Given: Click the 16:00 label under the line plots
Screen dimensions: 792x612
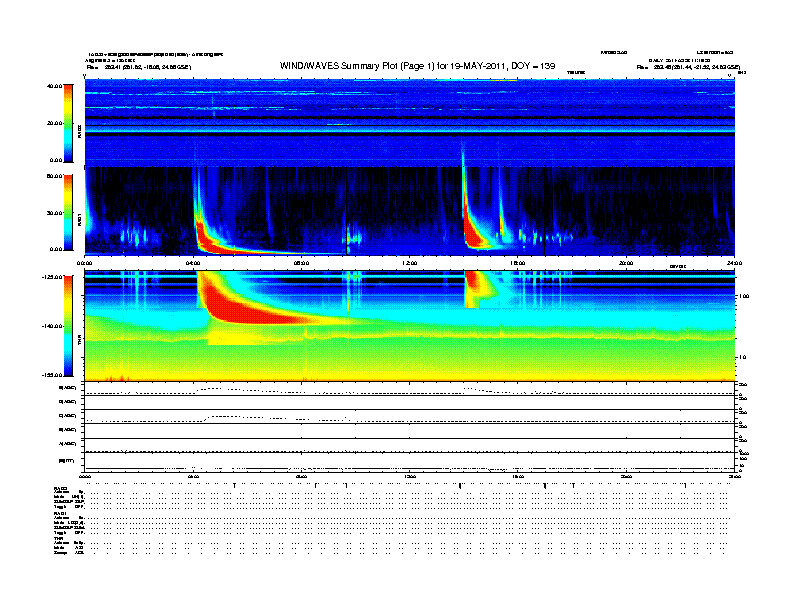Looking at the screenshot, I should (518, 476).
